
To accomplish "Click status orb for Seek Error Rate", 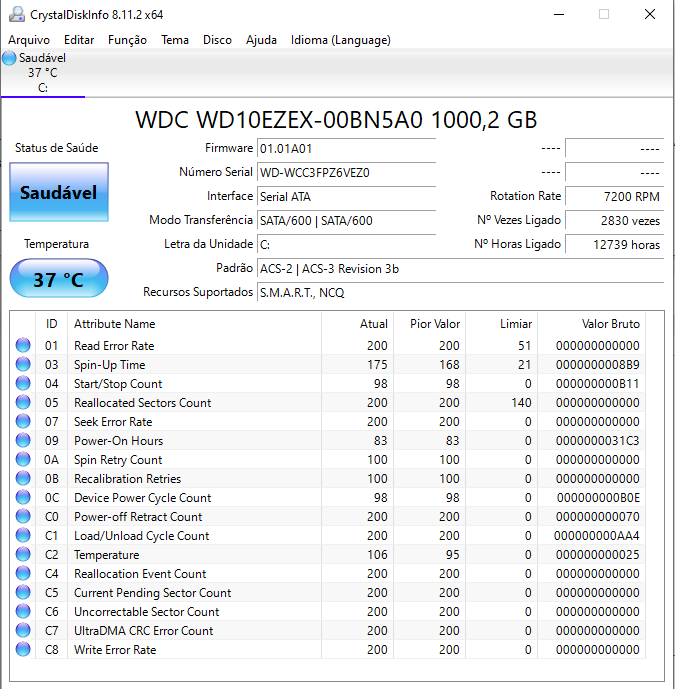I will [23, 421].
